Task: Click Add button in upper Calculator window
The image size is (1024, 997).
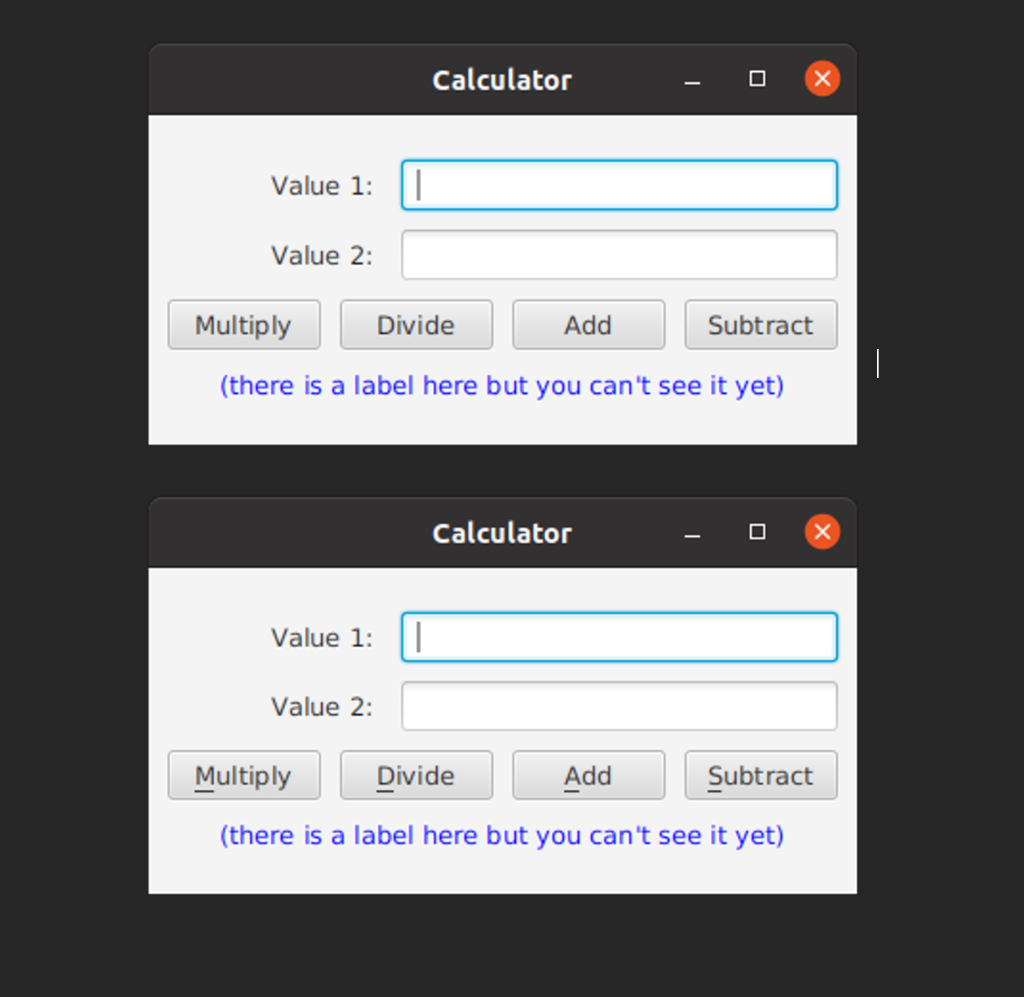Action: tap(588, 324)
